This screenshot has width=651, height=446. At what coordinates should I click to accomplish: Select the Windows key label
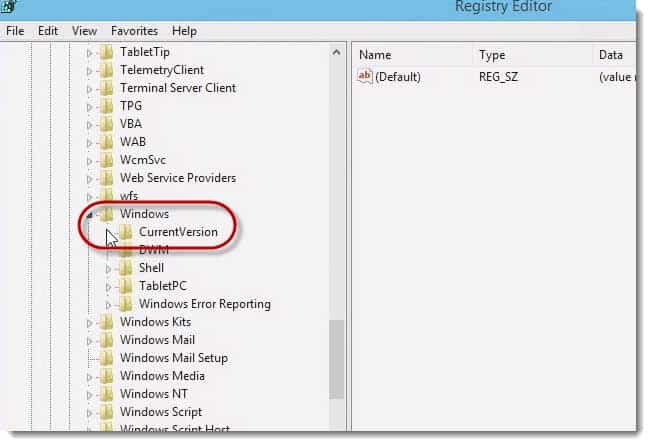144,214
